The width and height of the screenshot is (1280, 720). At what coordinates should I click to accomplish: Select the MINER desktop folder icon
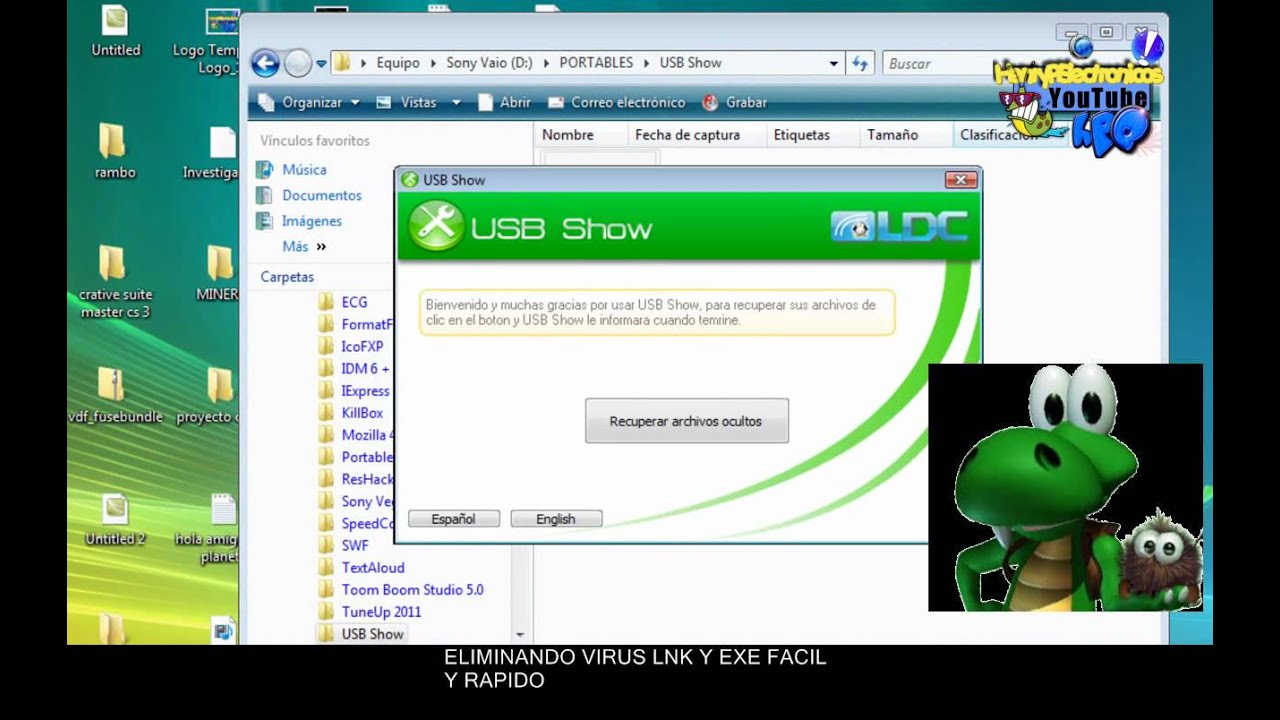(x=218, y=273)
